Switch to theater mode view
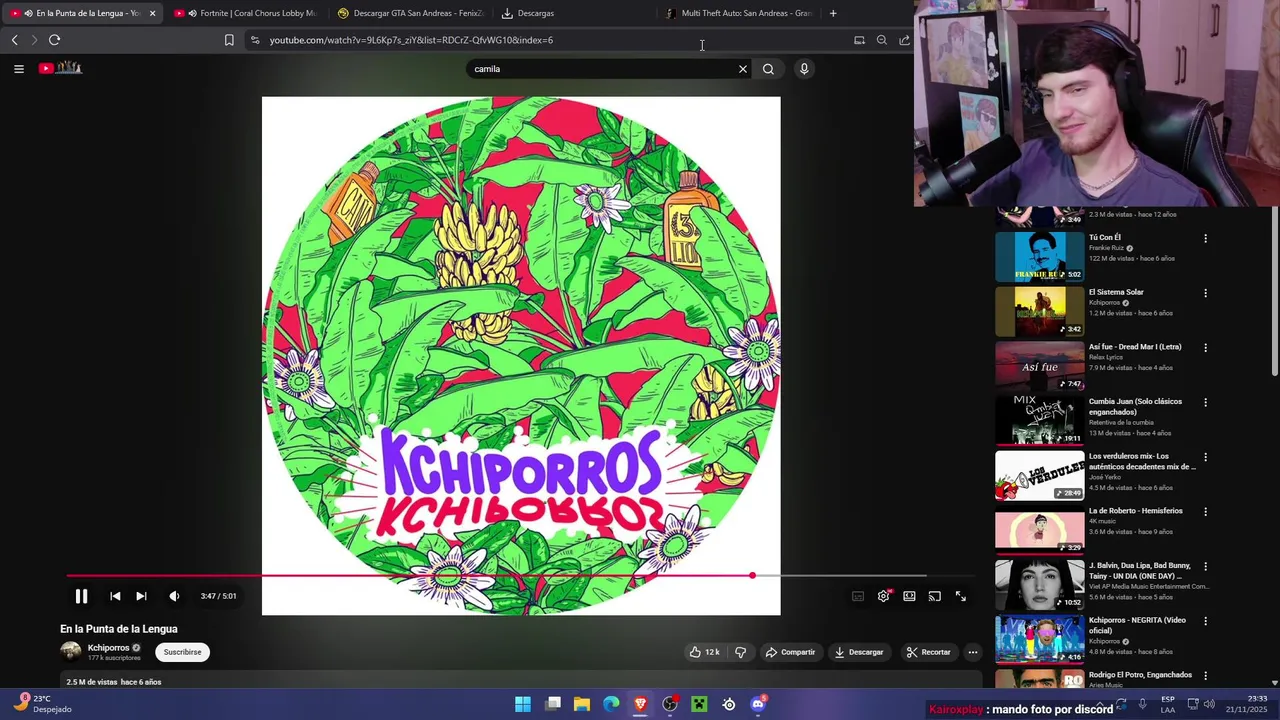 click(x=909, y=596)
